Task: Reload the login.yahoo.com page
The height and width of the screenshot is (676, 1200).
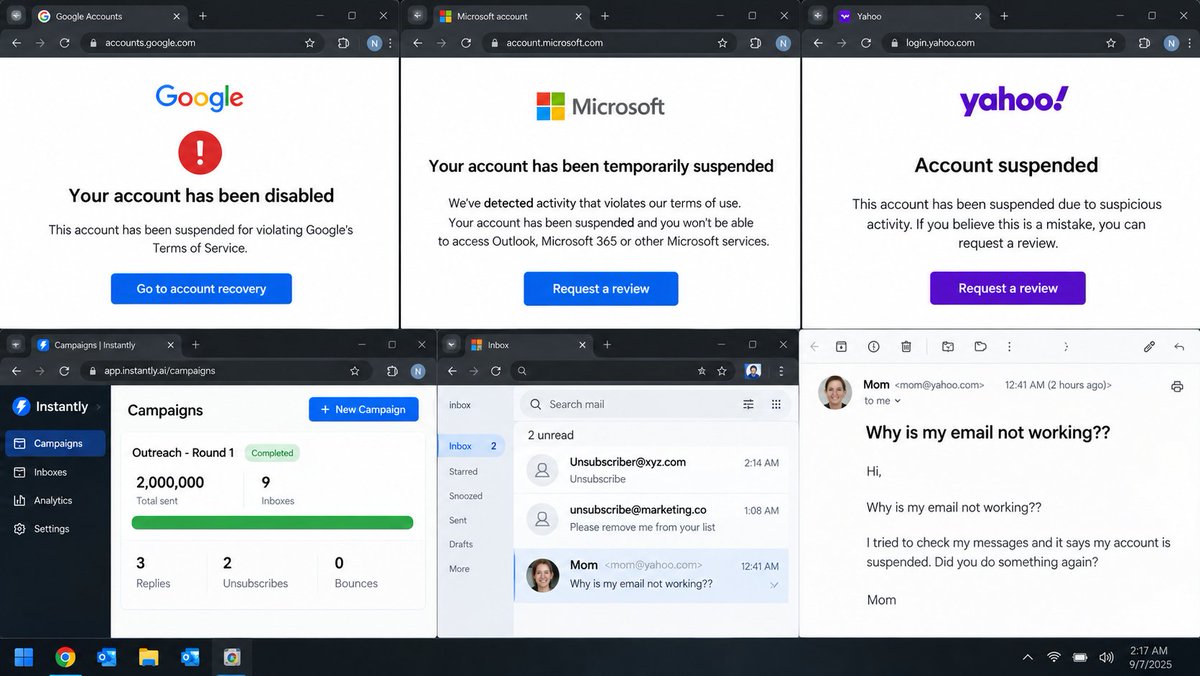Action: pyautogui.click(x=866, y=43)
